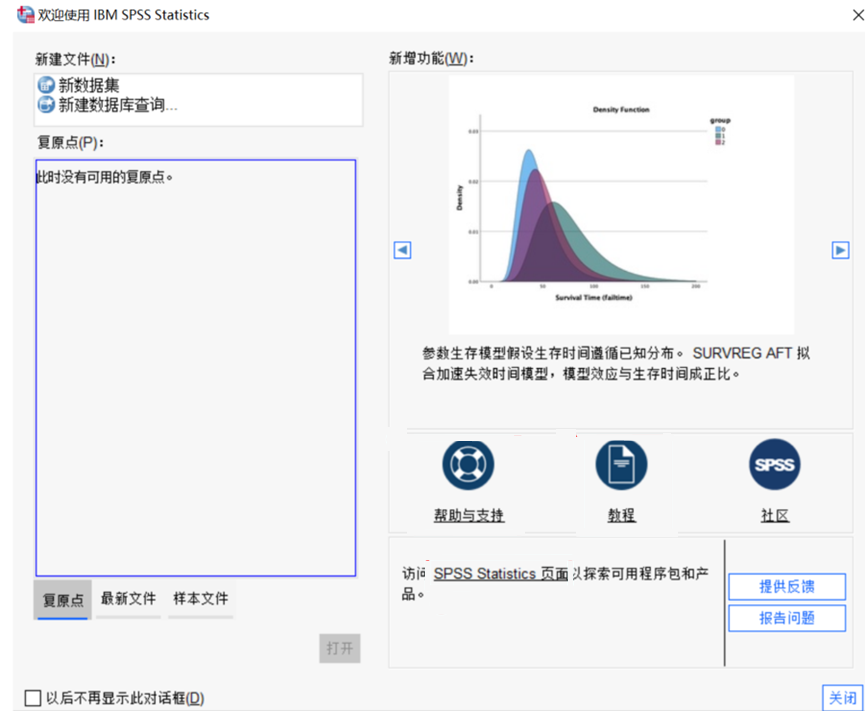Open the tutorial document icon
This screenshot has height=711, width=865.
(x=621, y=465)
